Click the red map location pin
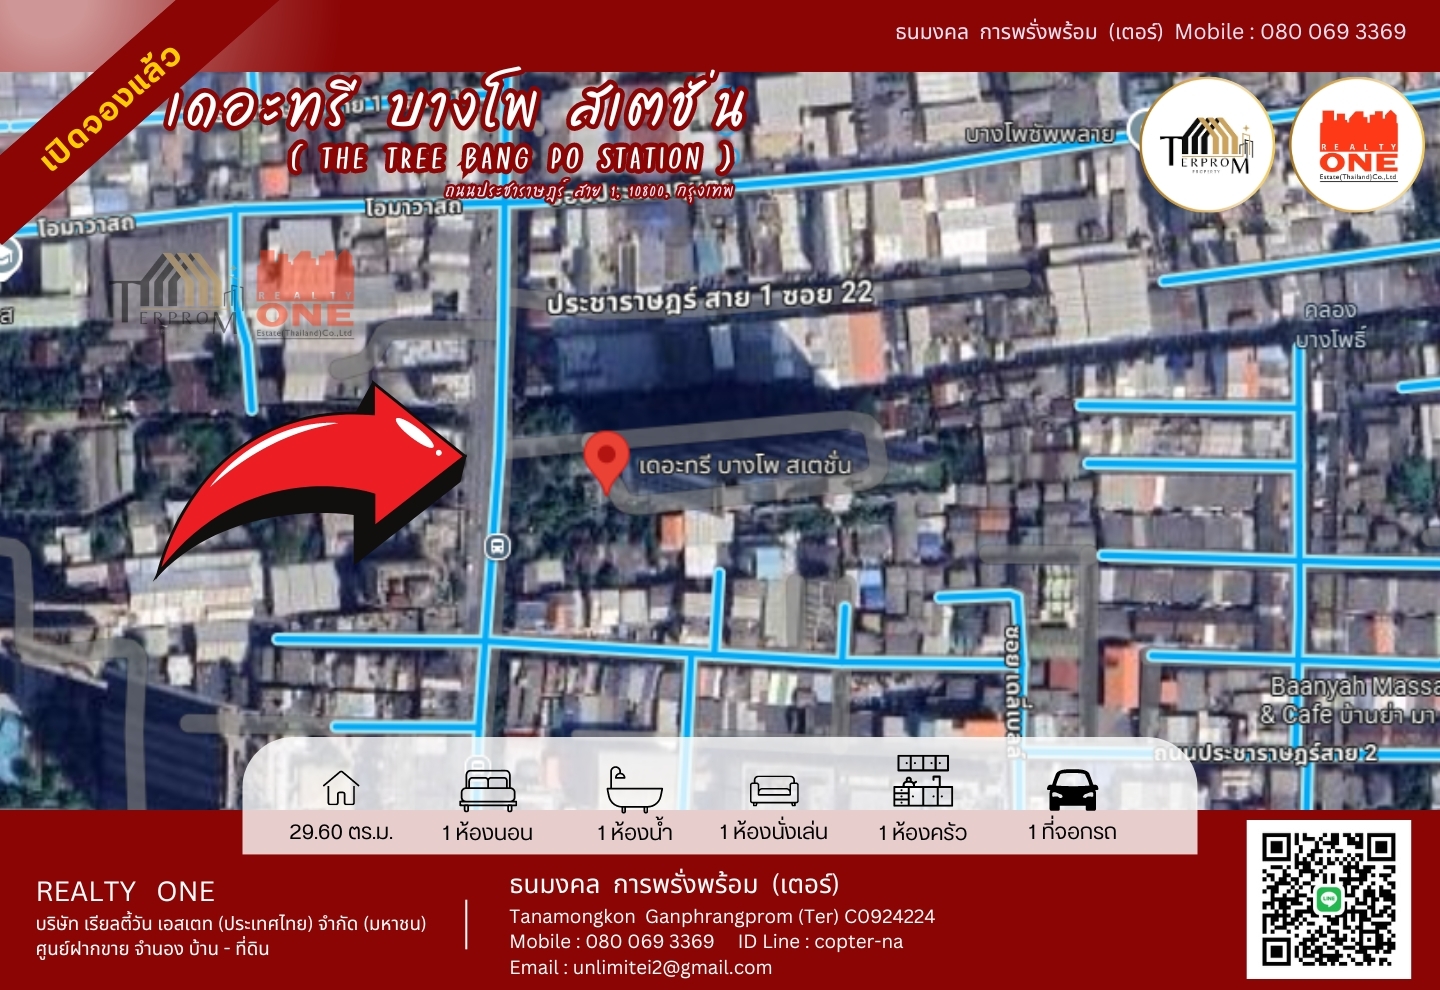The image size is (1440, 990). (x=605, y=459)
